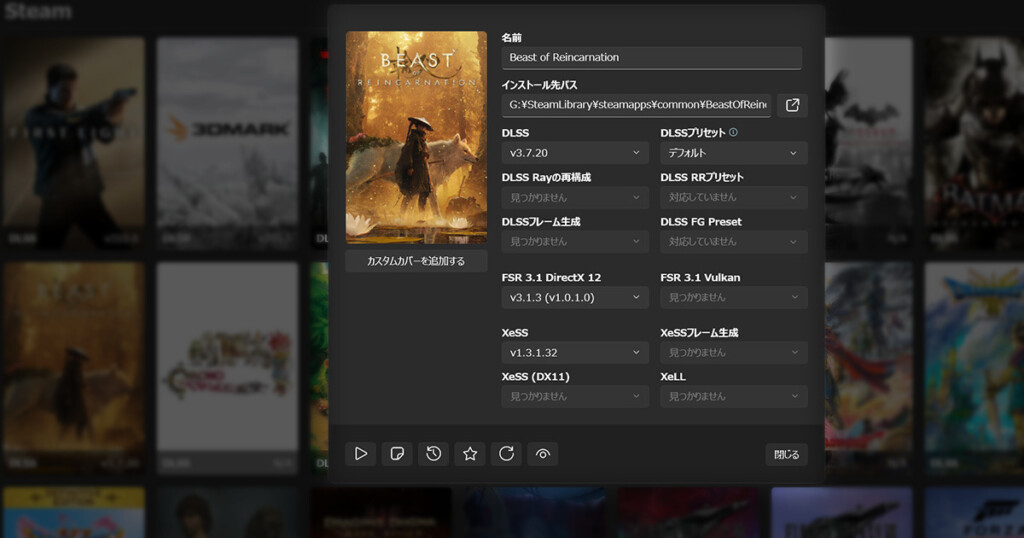Open the XeSS dropdown showing v1.3.1.32

click(575, 353)
